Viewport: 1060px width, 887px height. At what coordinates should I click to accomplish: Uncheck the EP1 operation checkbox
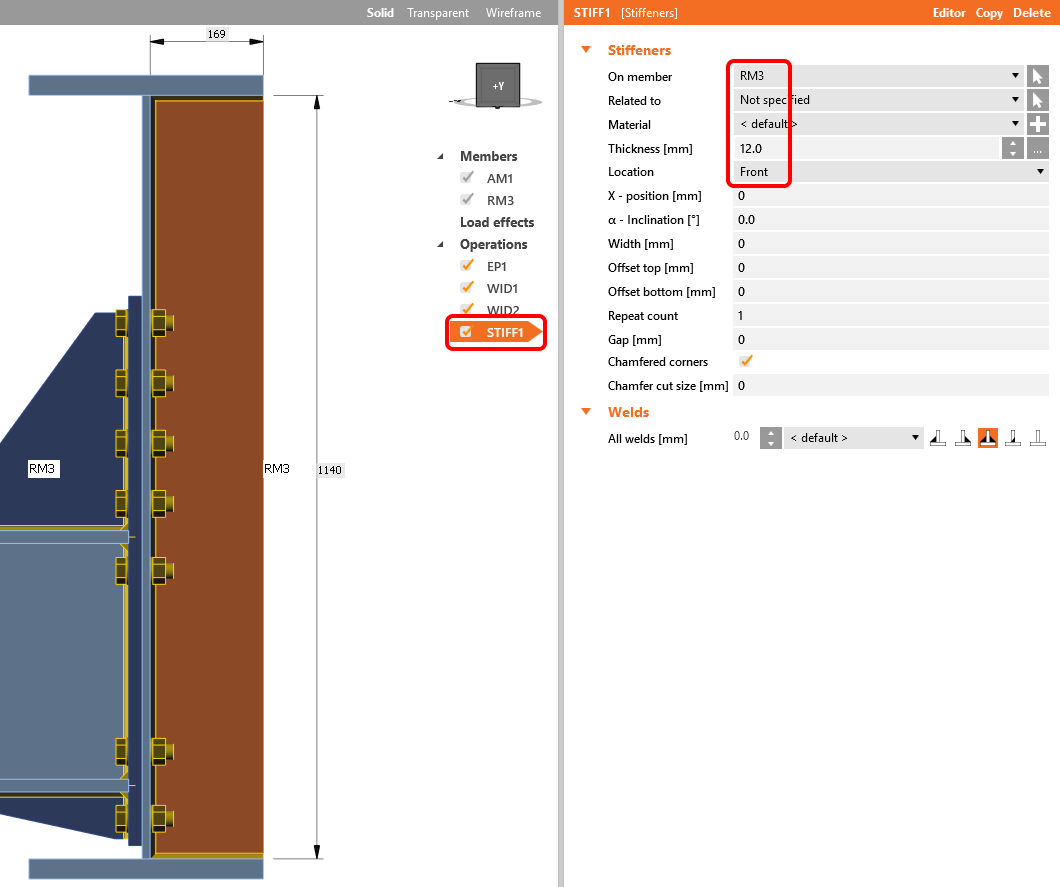click(466, 266)
